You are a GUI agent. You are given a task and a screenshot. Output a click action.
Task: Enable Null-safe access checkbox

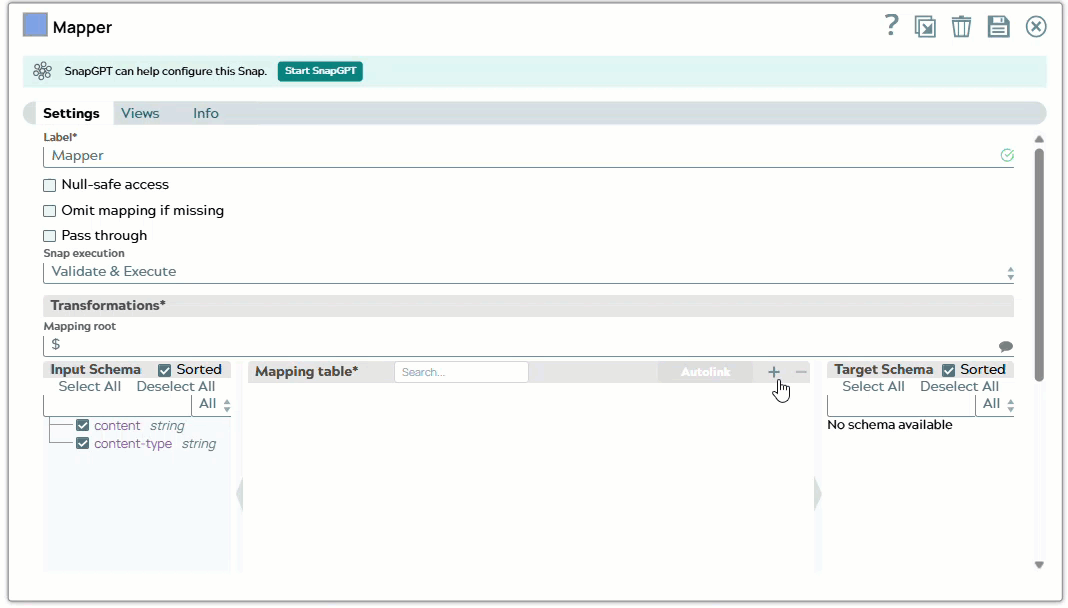[50, 185]
